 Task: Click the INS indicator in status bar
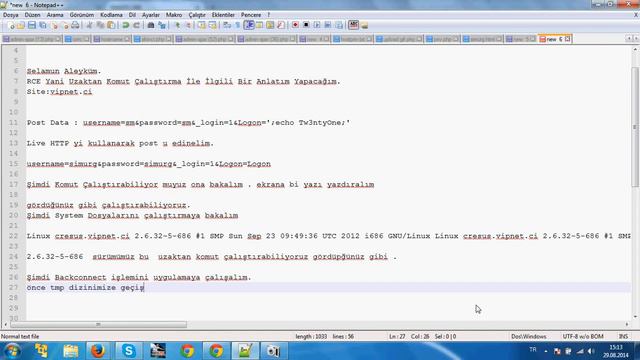coord(623,337)
